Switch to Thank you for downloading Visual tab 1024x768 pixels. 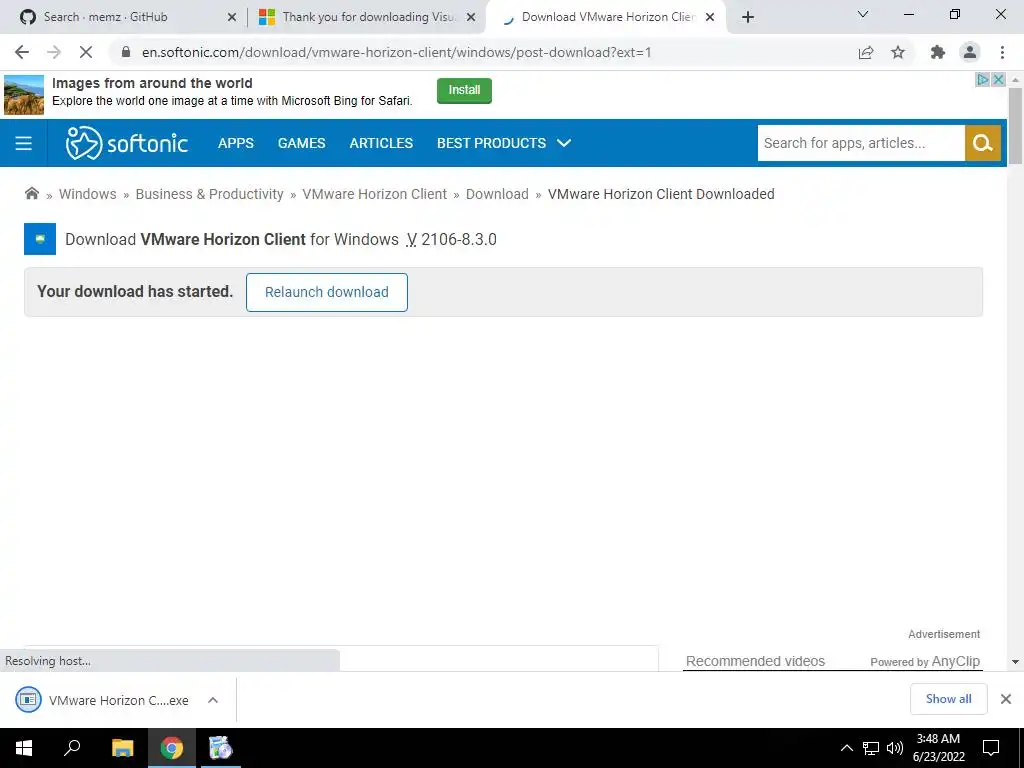tap(369, 17)
